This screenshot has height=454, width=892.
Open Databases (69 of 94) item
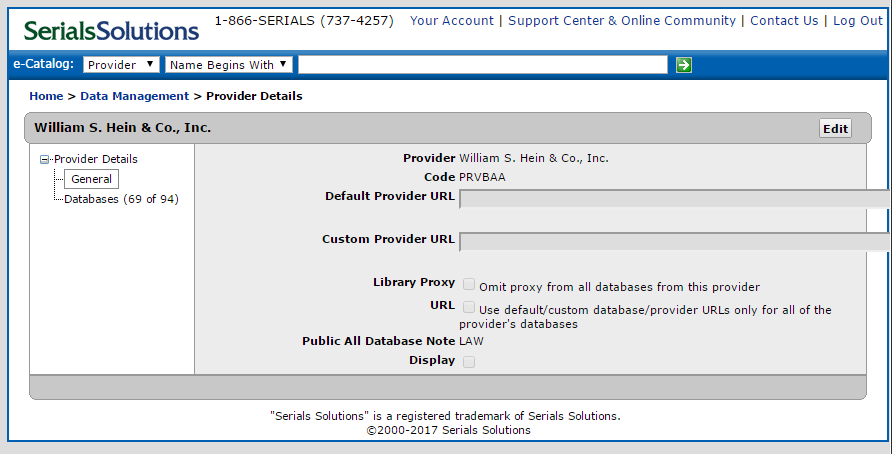(x=121, y=199)
